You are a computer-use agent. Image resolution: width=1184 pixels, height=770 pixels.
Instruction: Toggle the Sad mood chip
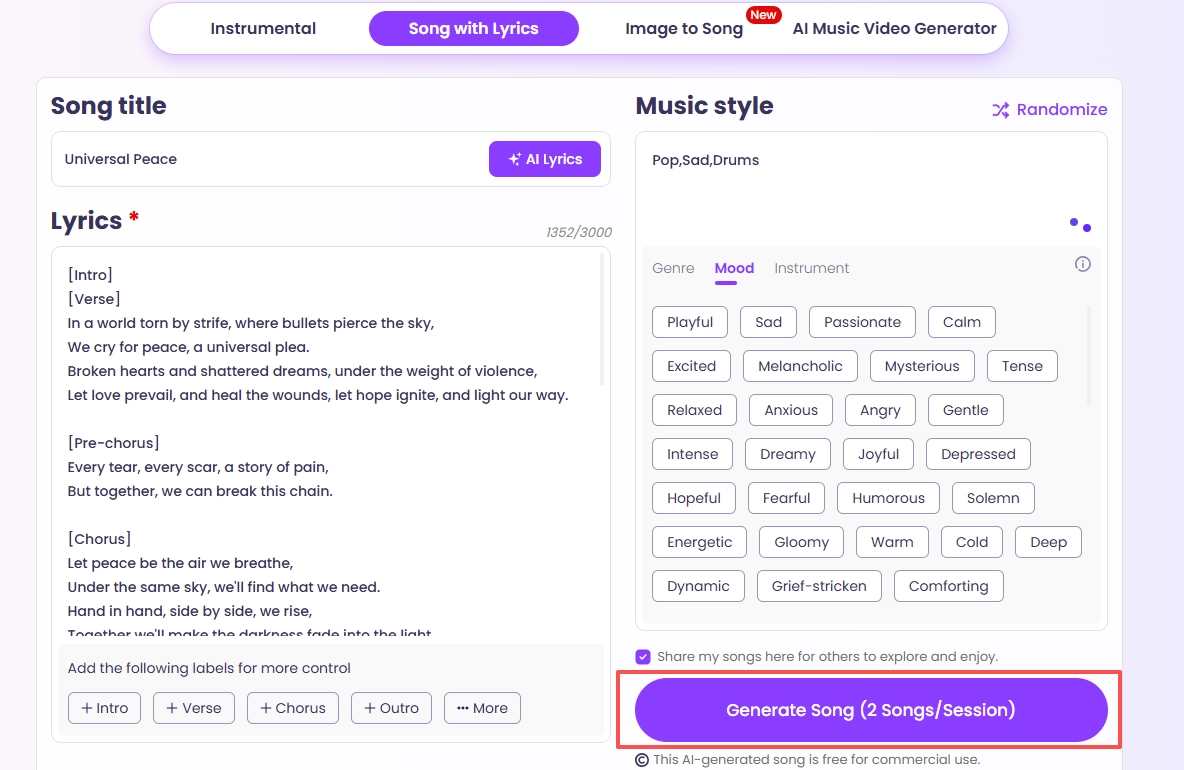[x=768, y=321]
